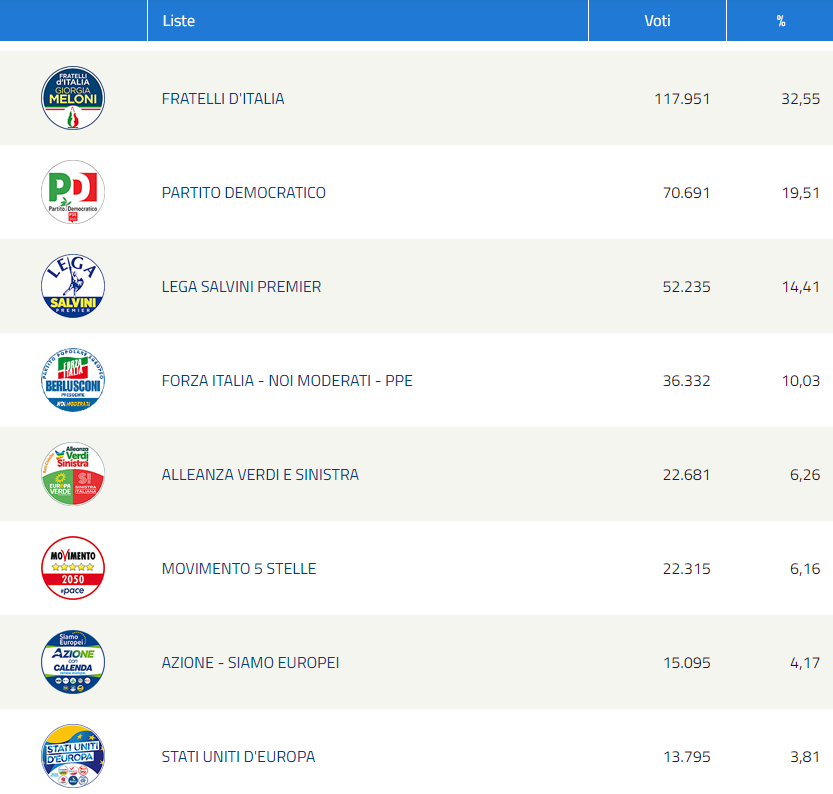833x794 pixels.
Task: Click the Lega Salvini Premier logo
Action: tap(73, 287)
